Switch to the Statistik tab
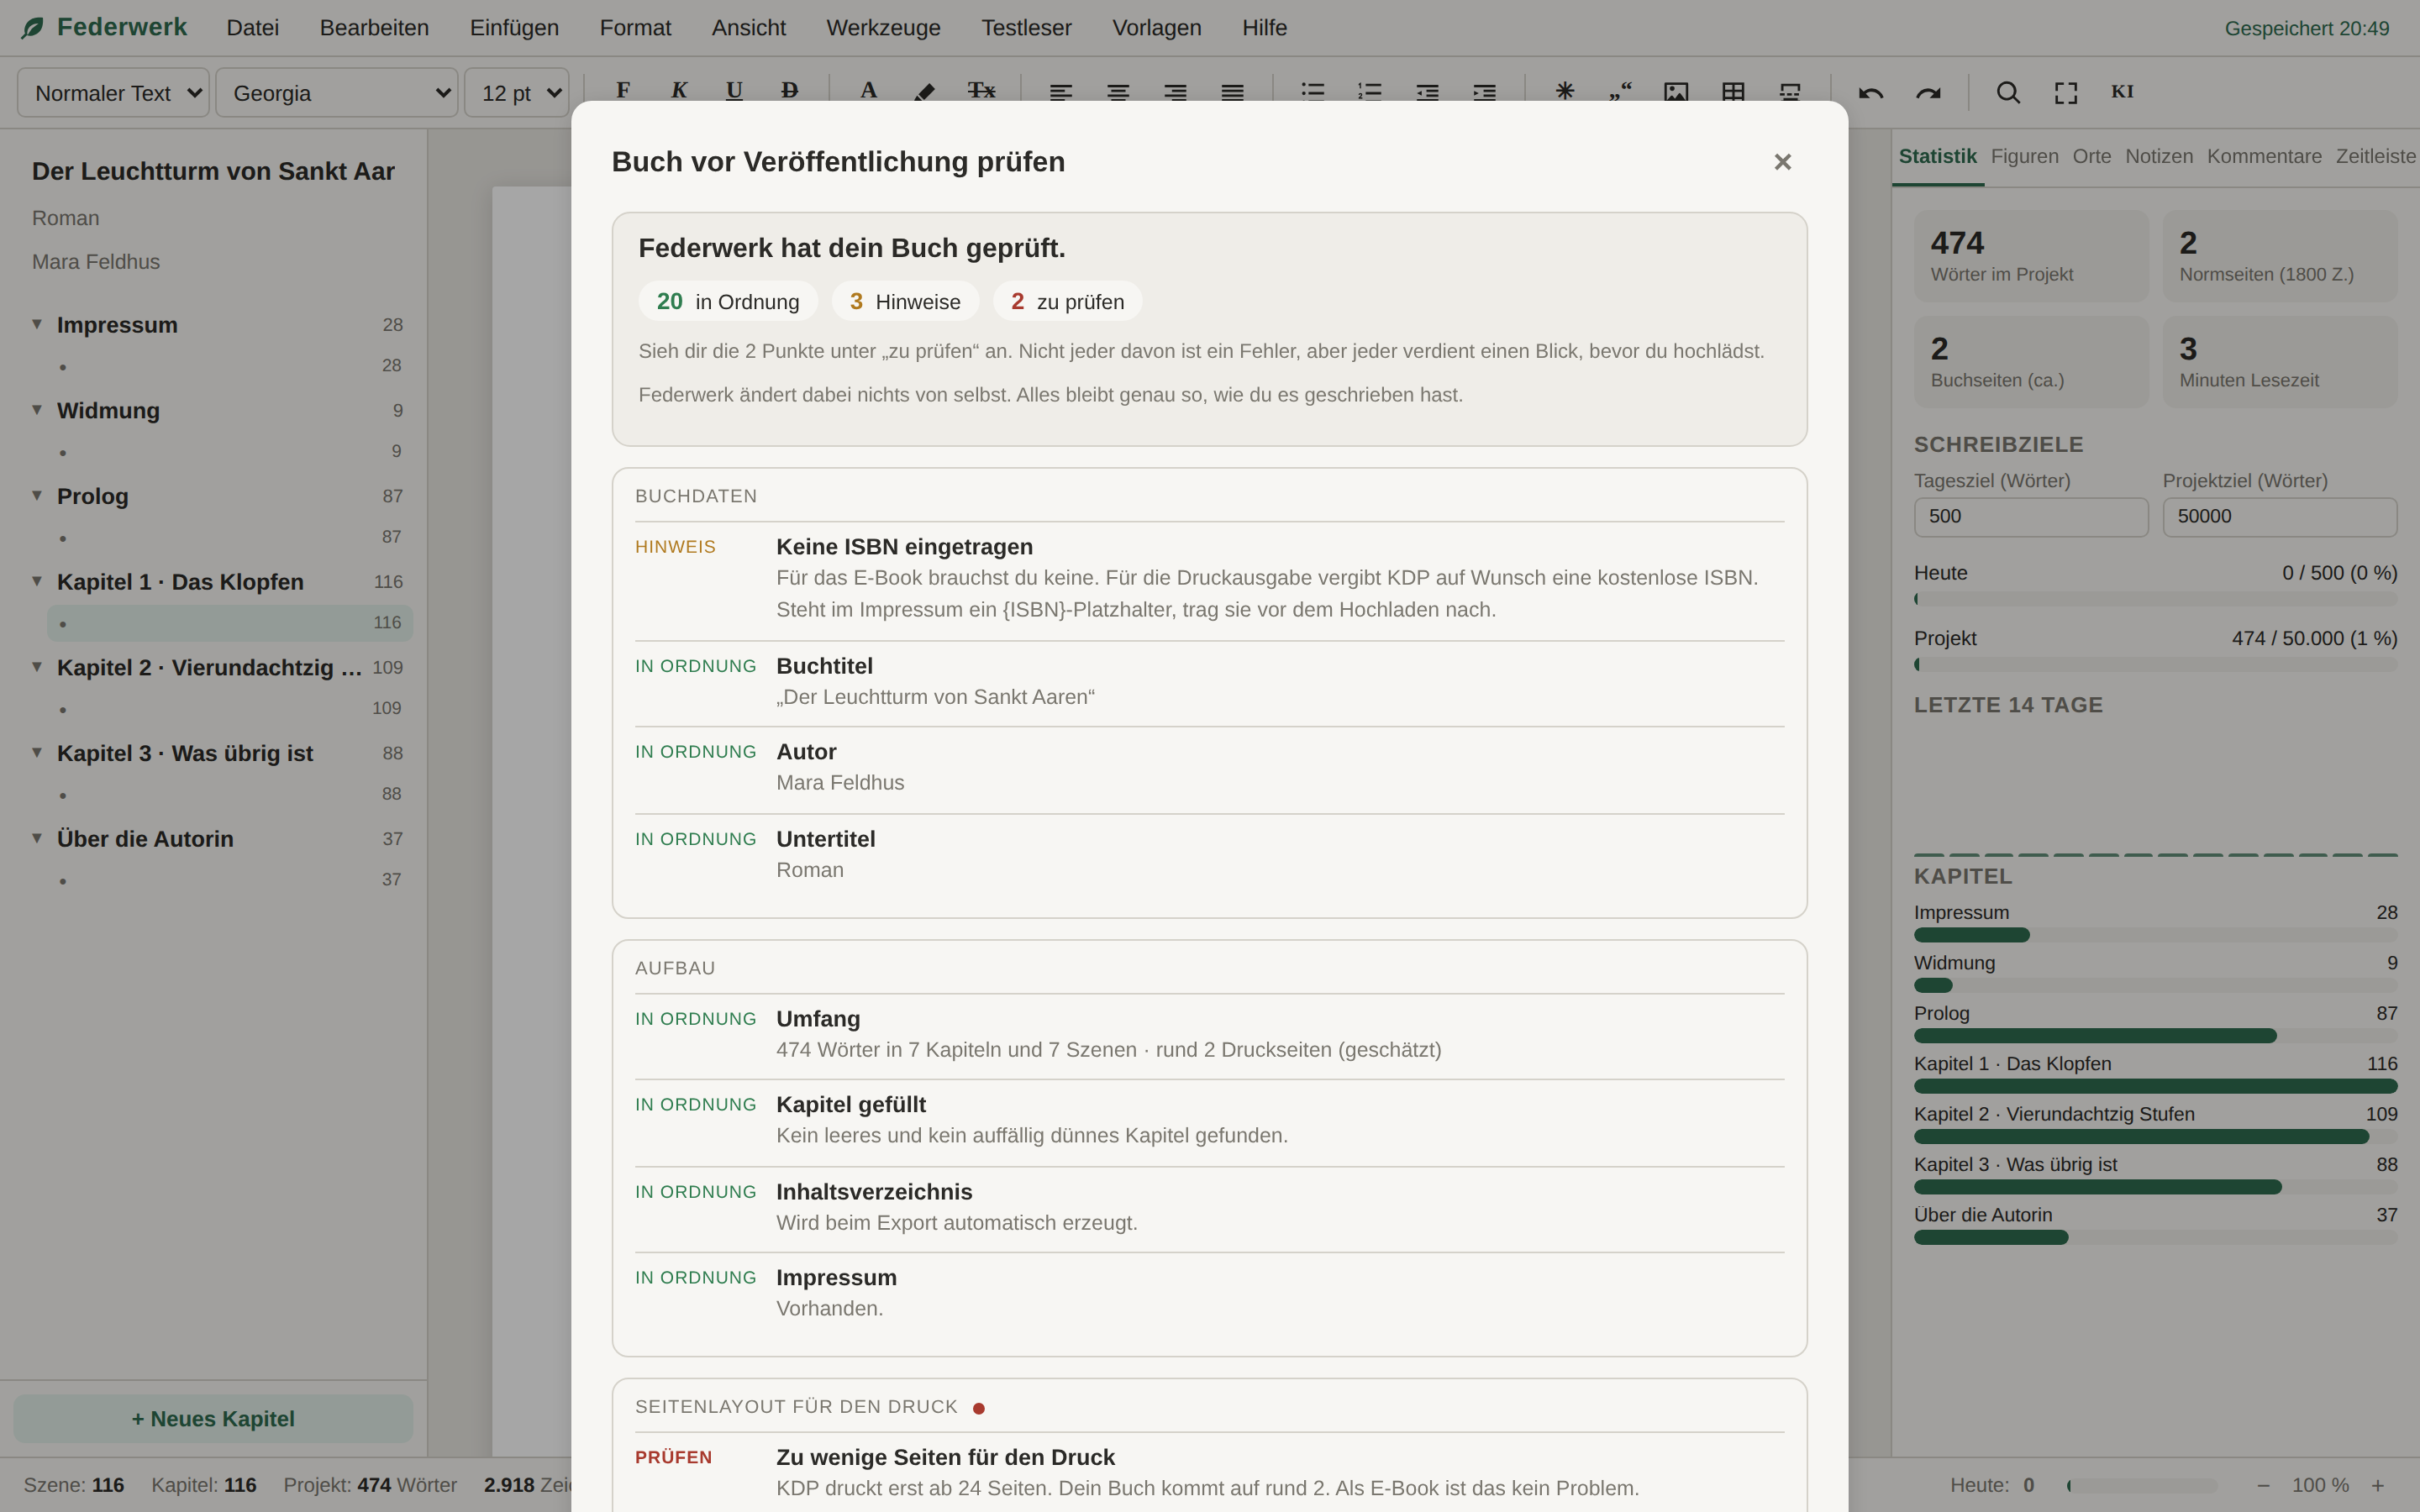This screenshot has width=2420, height=1512. (1937, 157)
